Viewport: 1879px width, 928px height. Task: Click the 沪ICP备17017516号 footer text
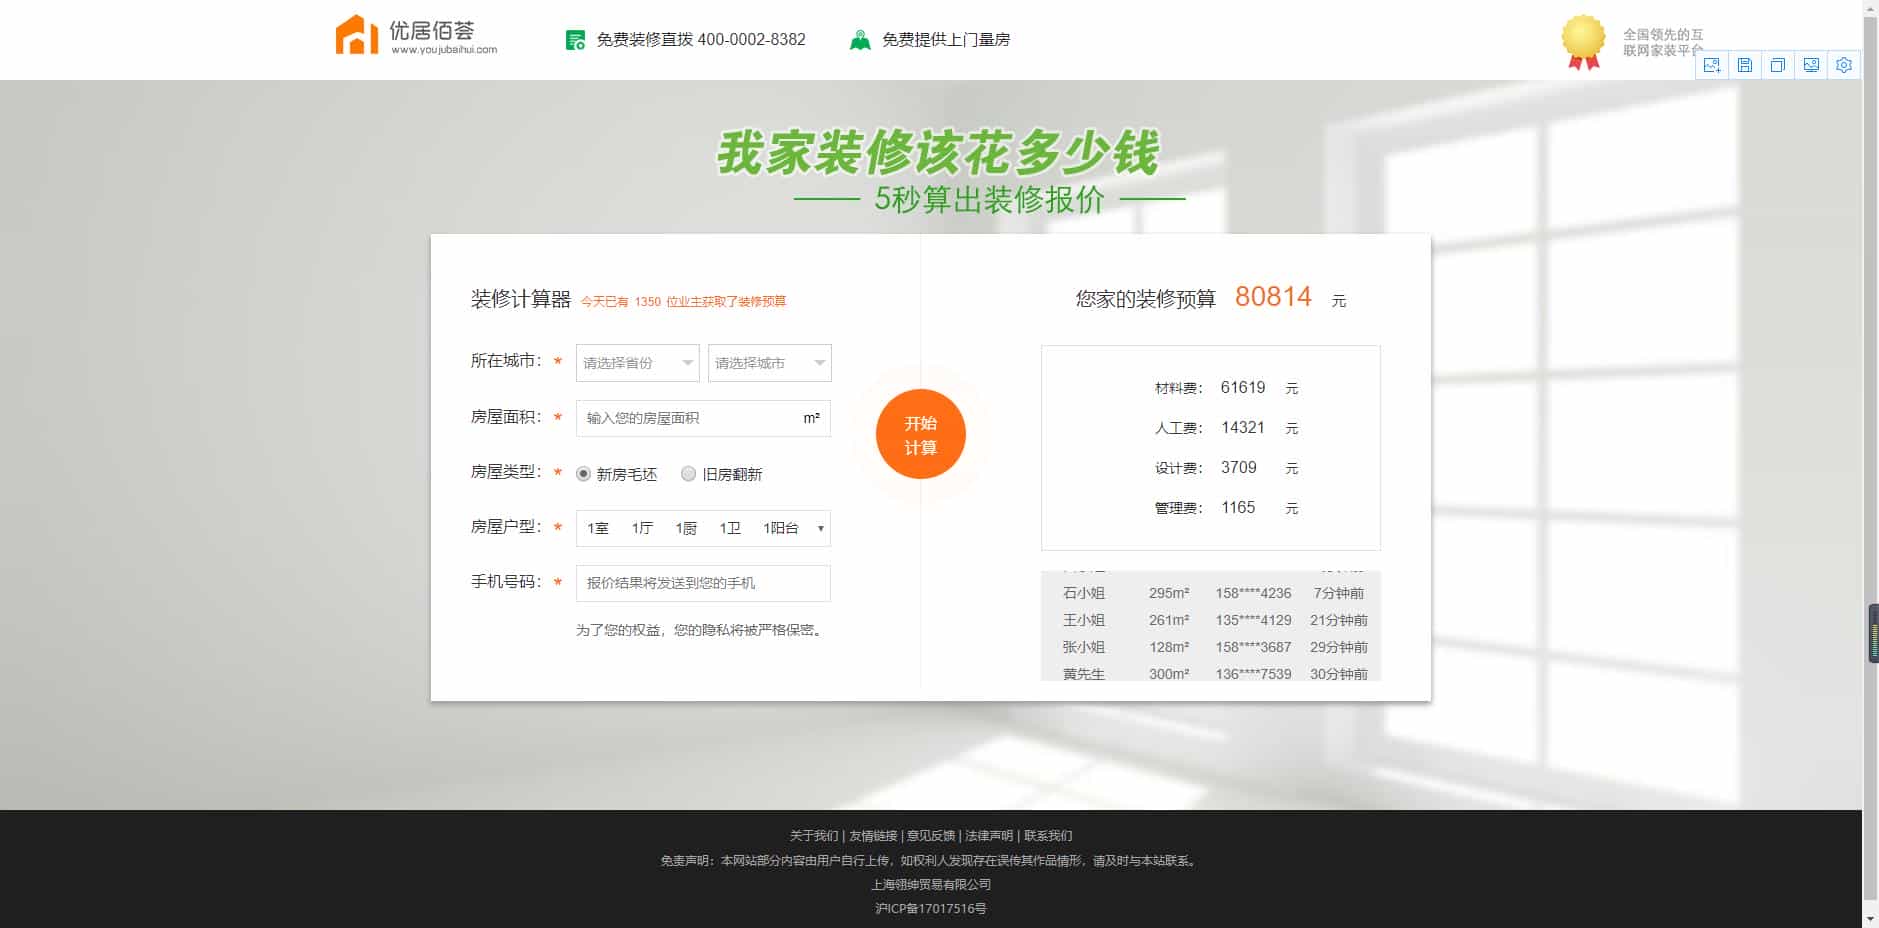click(931, 909)
